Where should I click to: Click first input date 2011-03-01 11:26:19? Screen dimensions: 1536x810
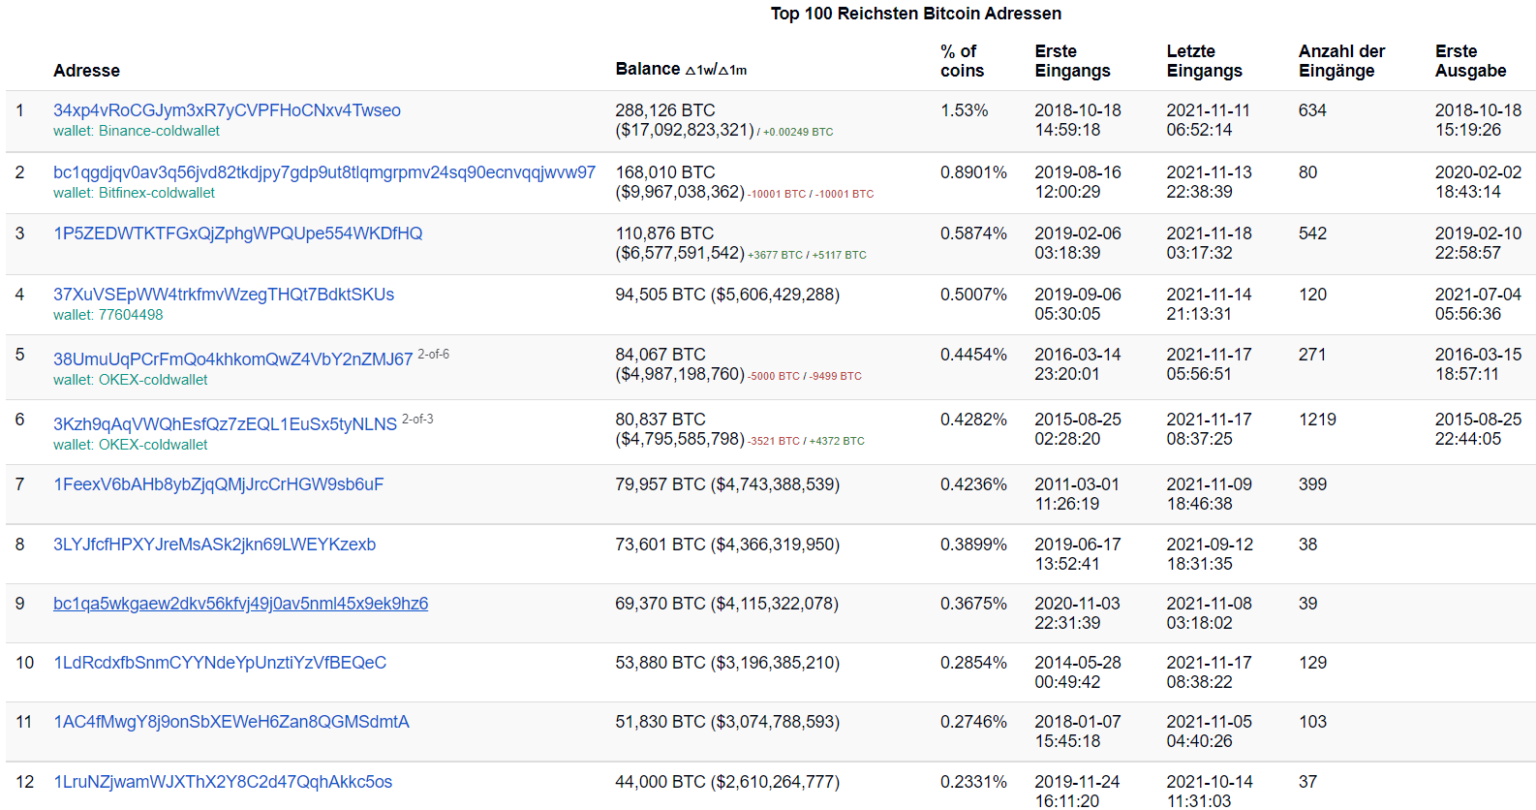point(1077,494)
